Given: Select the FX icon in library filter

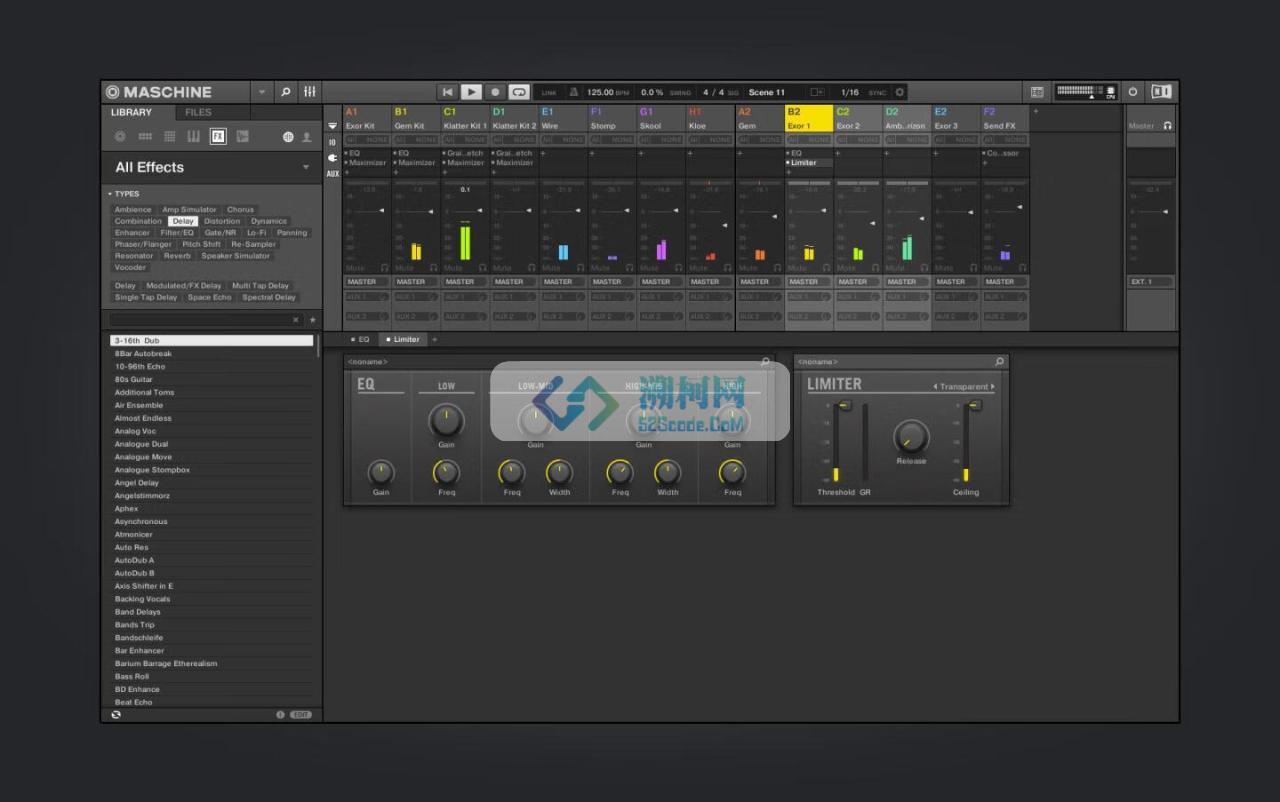Looking at the screenshot, I should point(217,137).
